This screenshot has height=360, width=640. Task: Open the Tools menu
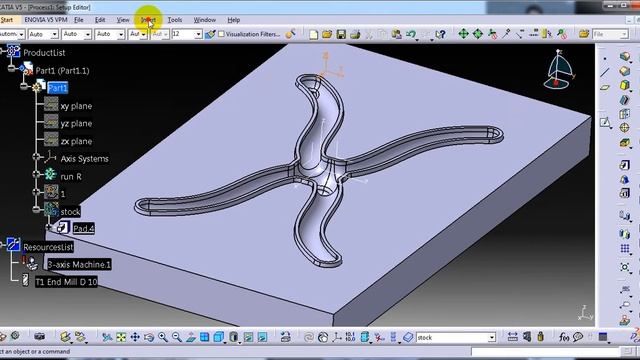[x=175, y=20]
